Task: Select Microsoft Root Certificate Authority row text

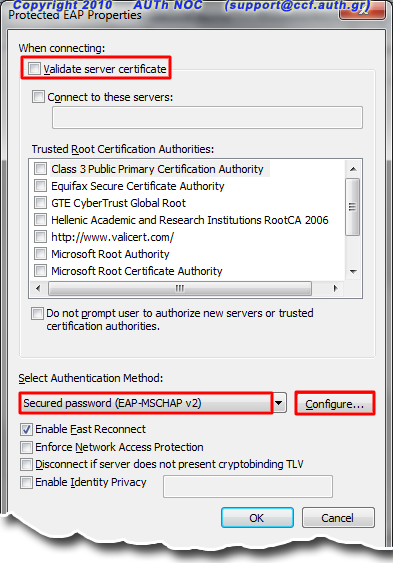Action: [137, 271]
